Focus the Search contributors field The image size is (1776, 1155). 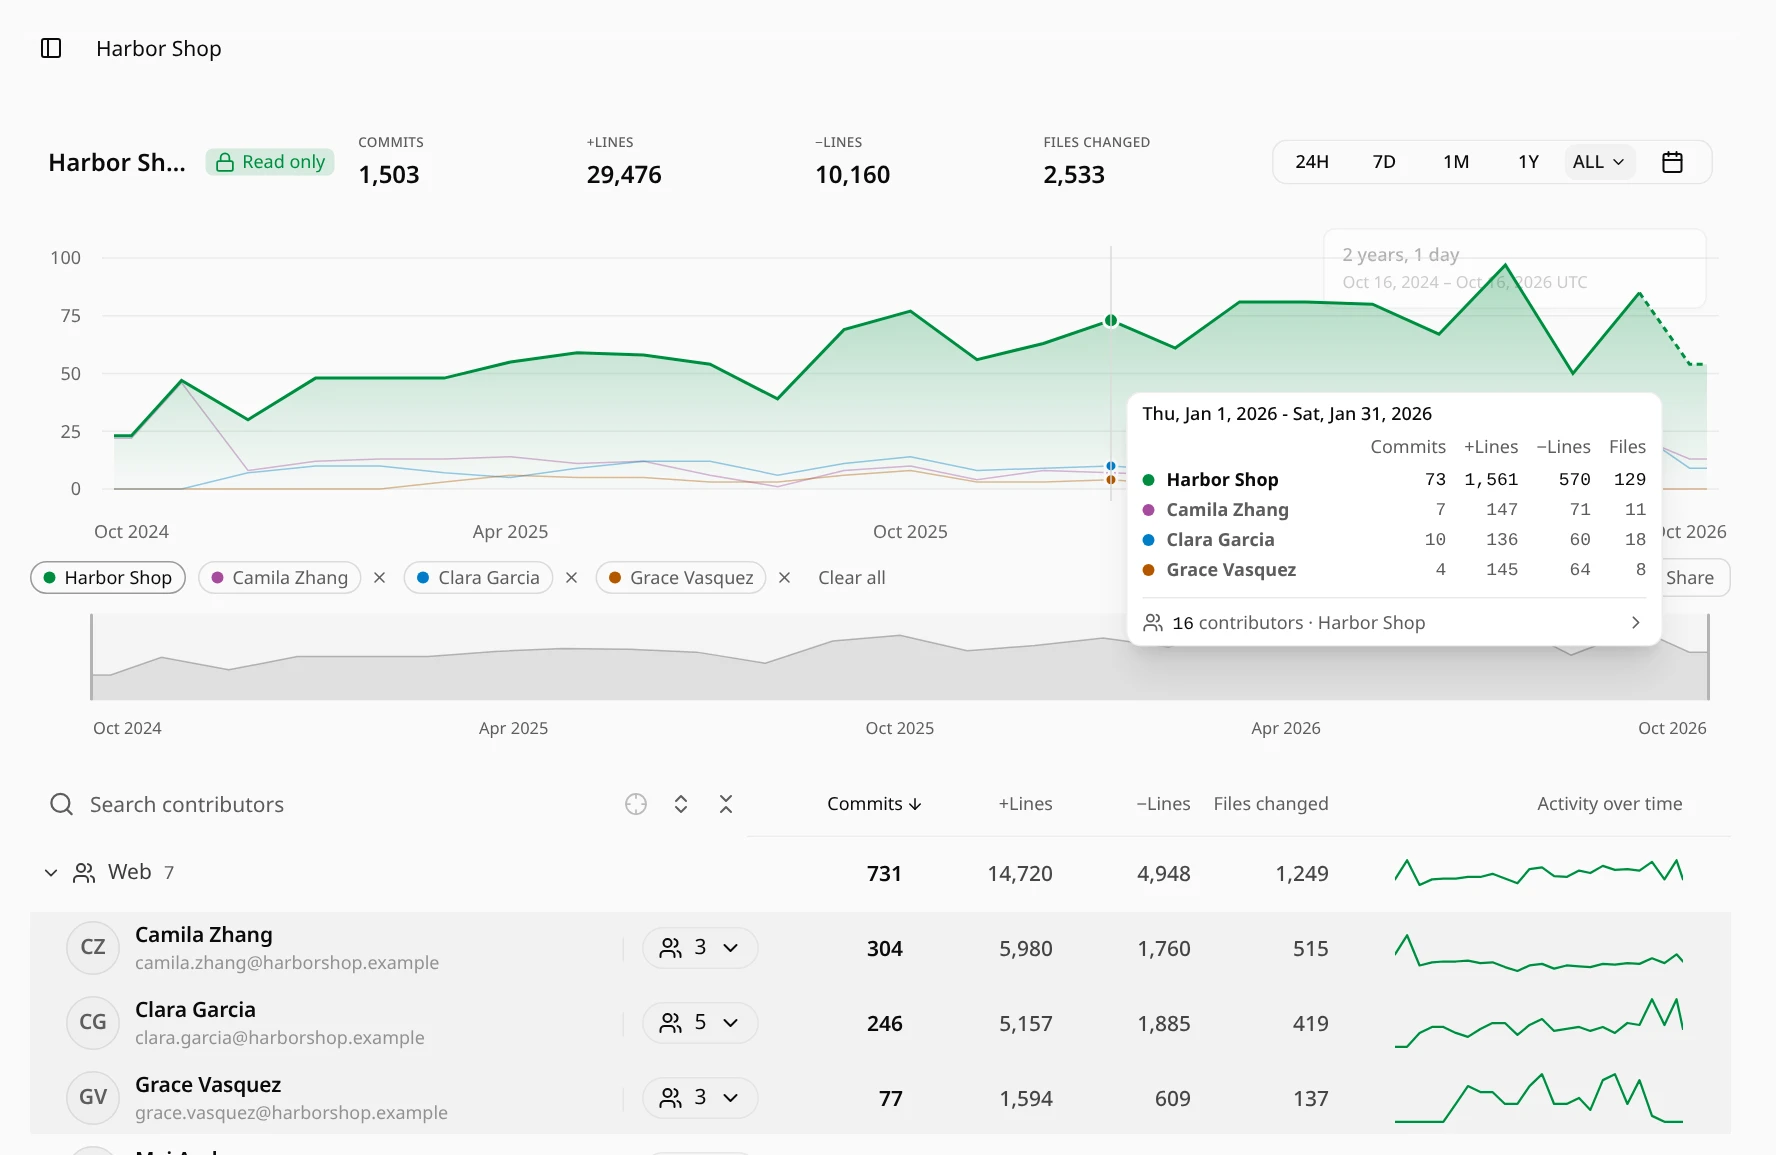pyautogui.click(x=330, y=804)
